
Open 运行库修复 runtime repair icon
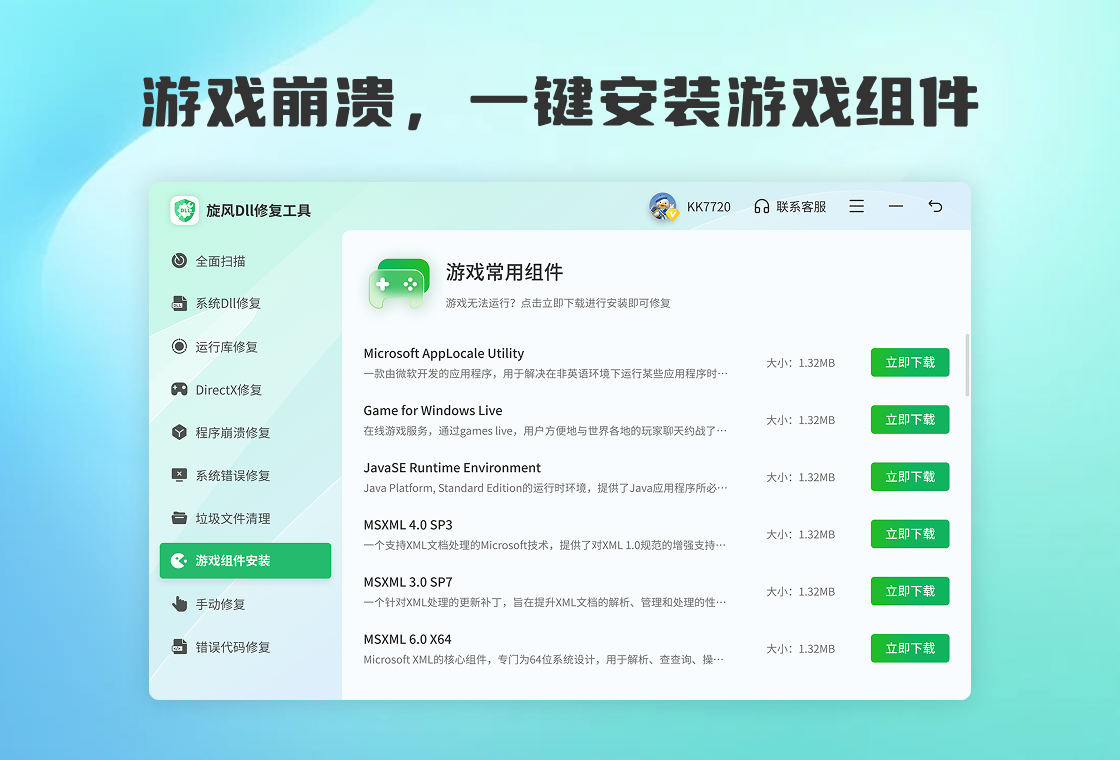[179, 347]
